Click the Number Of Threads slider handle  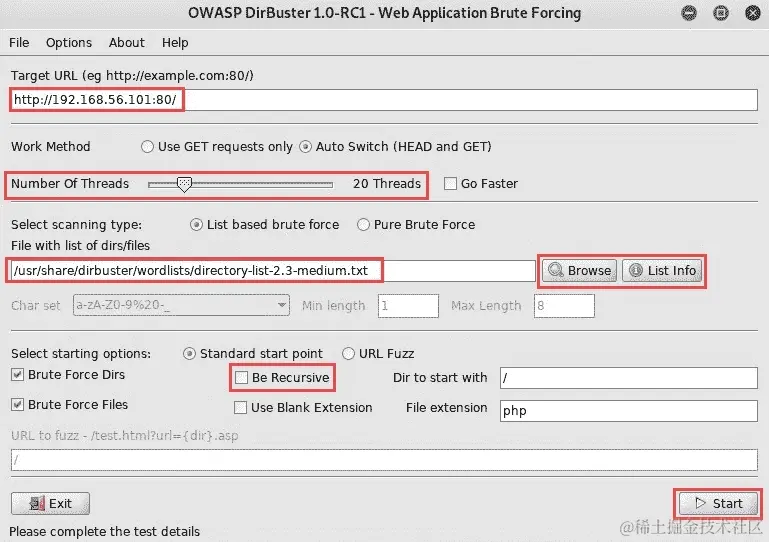(x=184, y=184)
